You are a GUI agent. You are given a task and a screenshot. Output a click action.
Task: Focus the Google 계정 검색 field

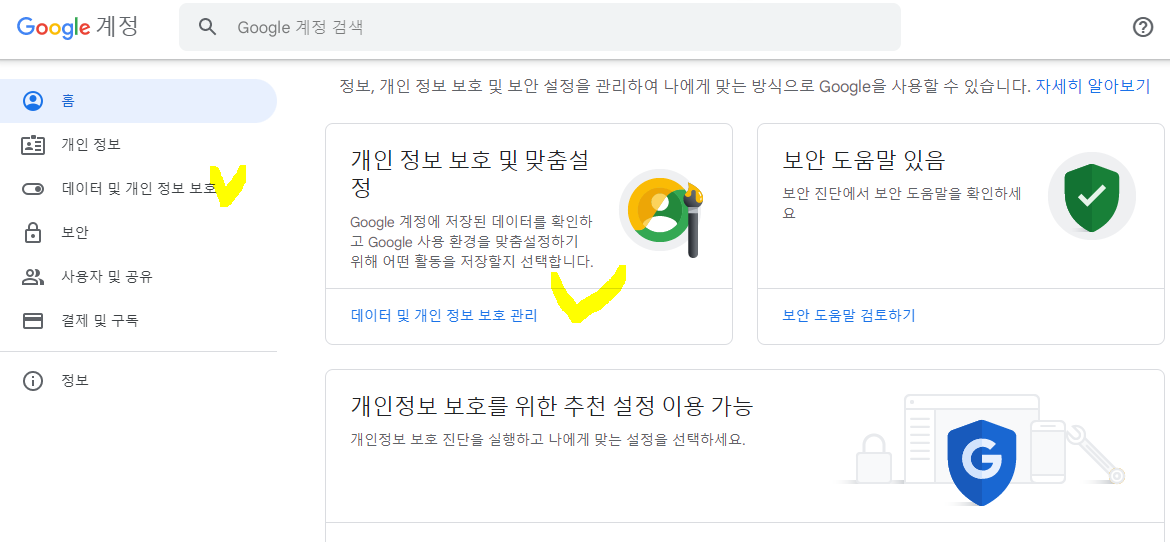pos(539,27)
